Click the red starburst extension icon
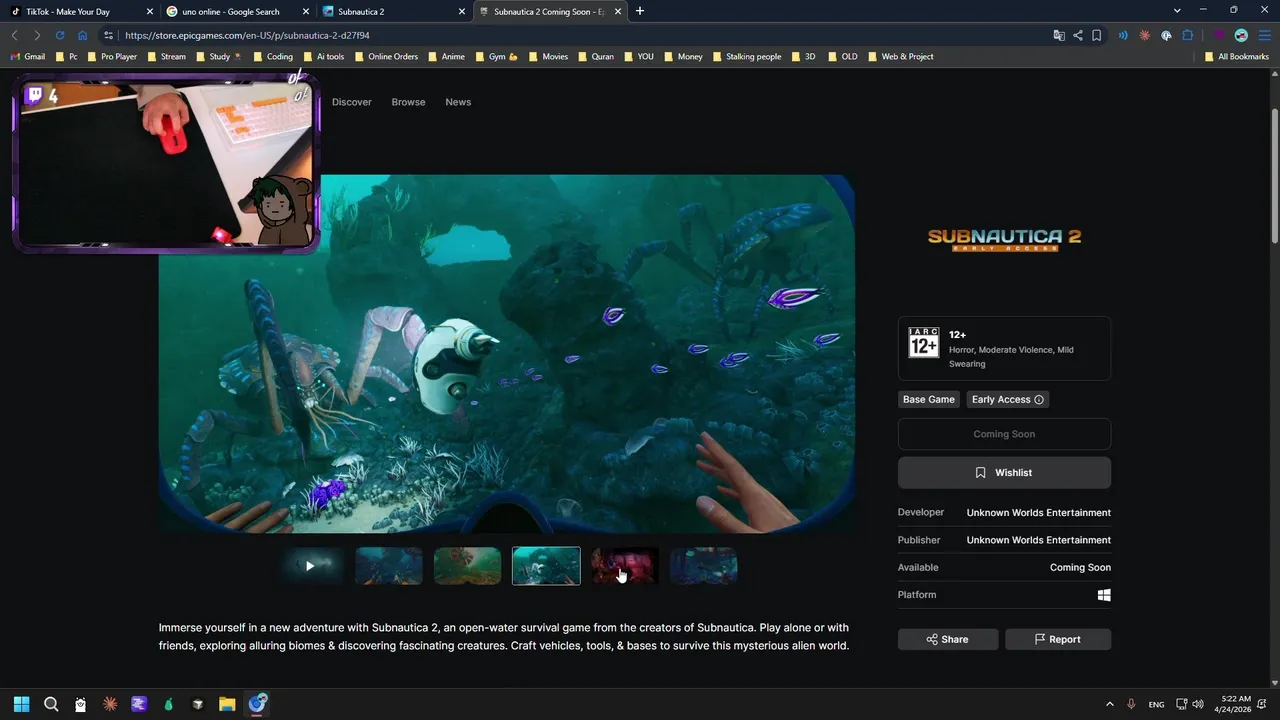 tap(1145, 35)
